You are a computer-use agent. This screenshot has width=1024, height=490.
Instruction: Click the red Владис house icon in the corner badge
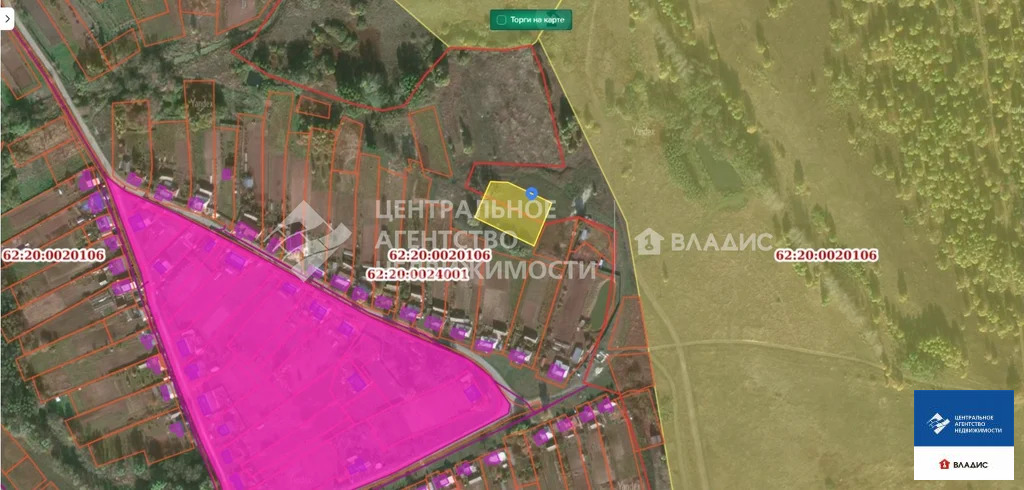tap(943, 465)
